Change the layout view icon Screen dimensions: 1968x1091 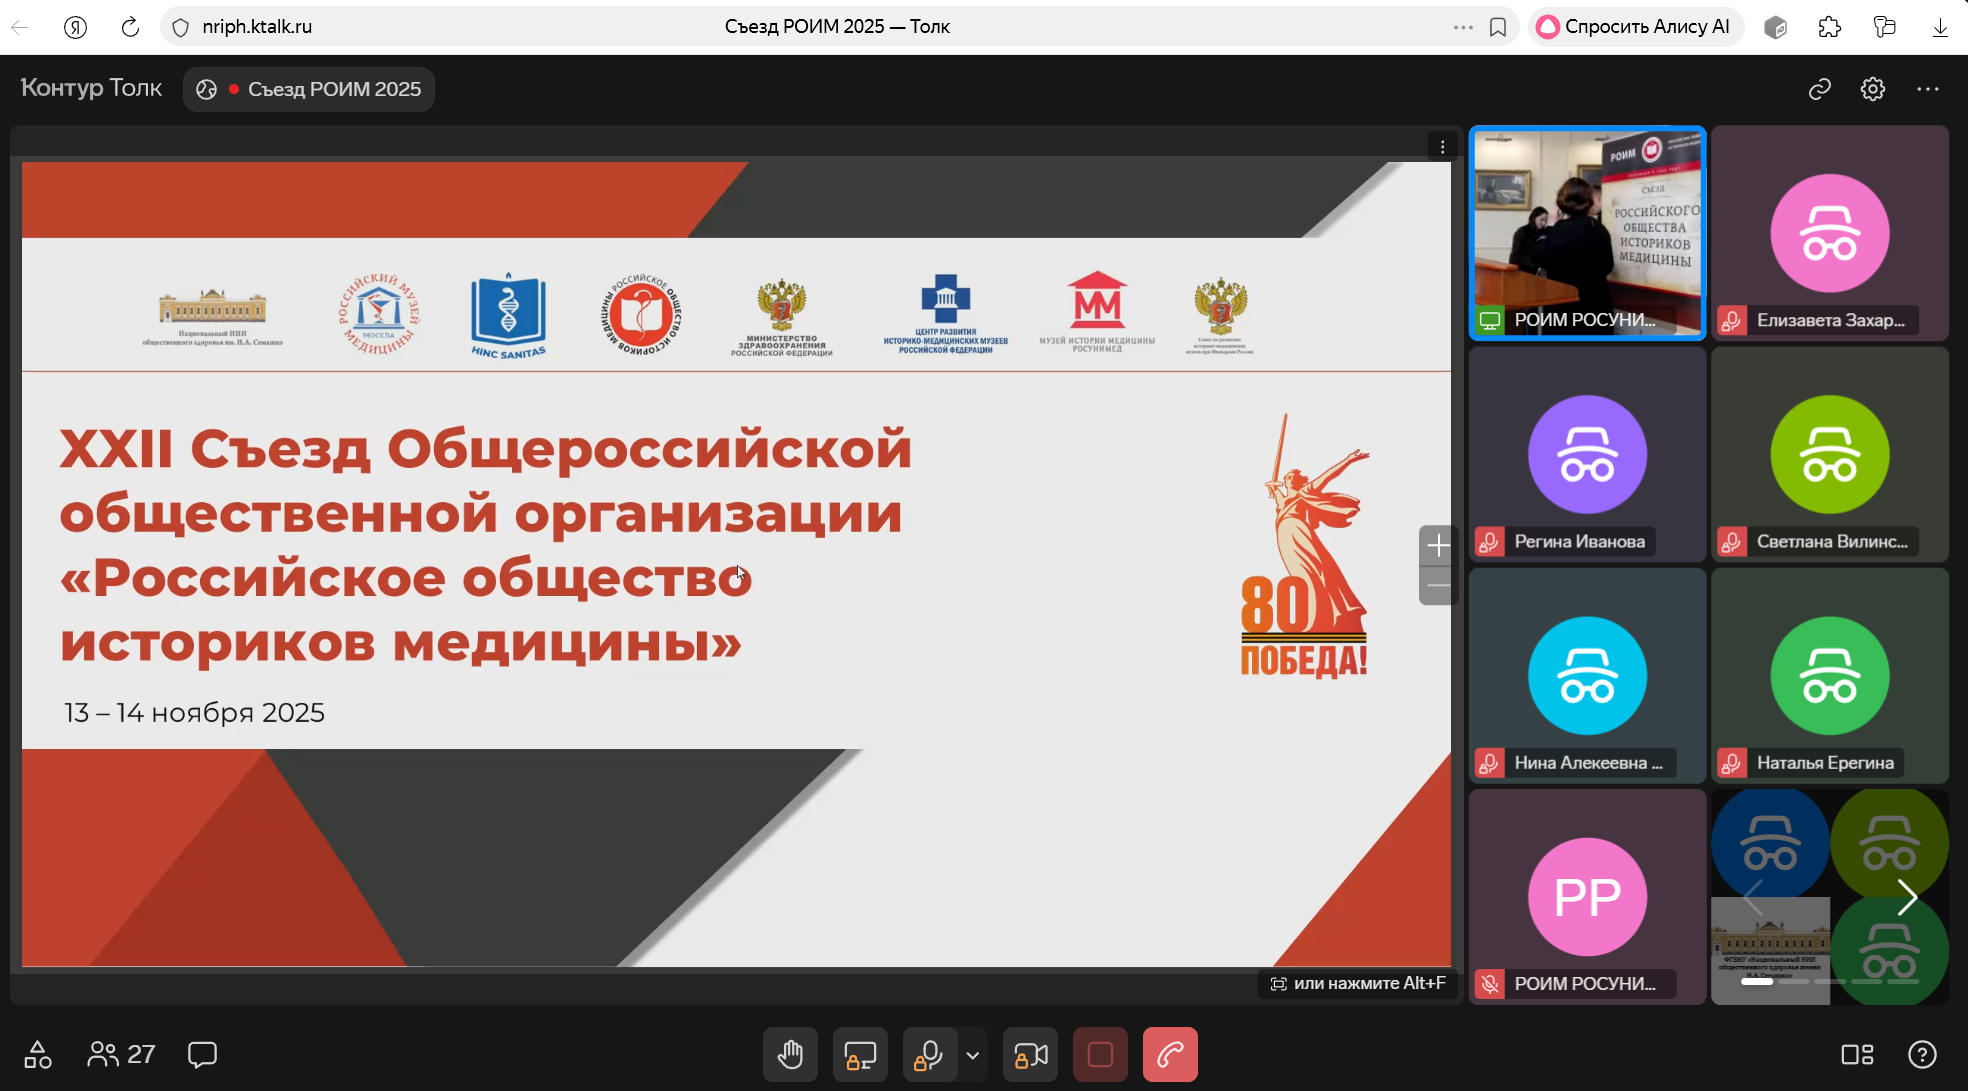[1857, 1054]
